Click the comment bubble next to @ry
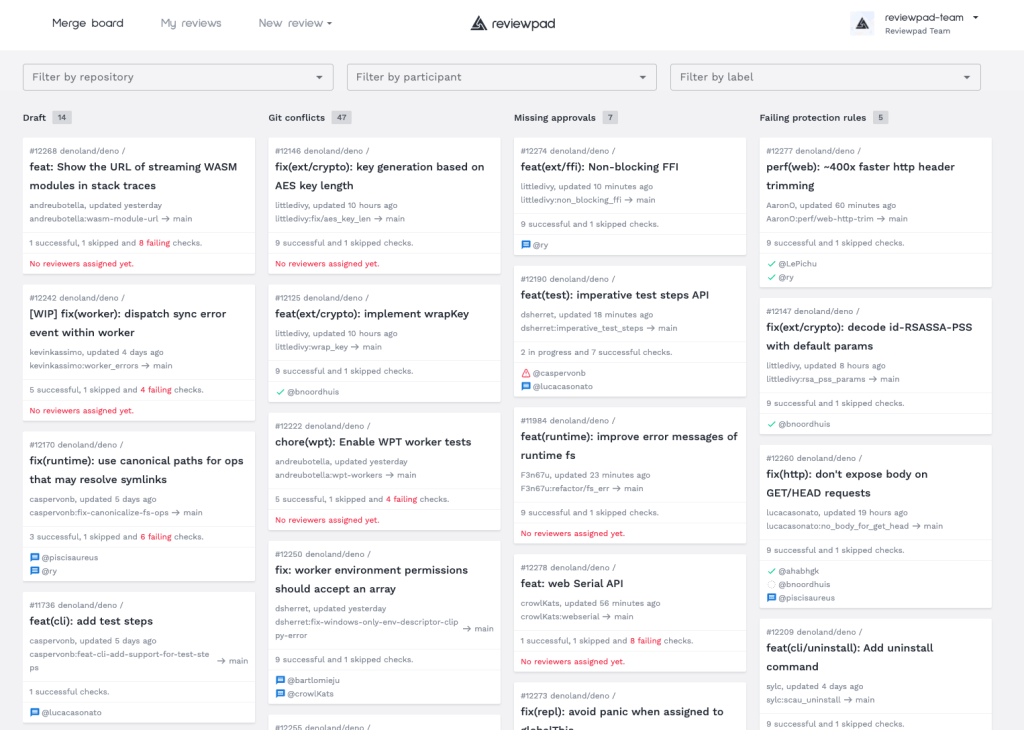The image size is (1024, 730). coord(525,244)
